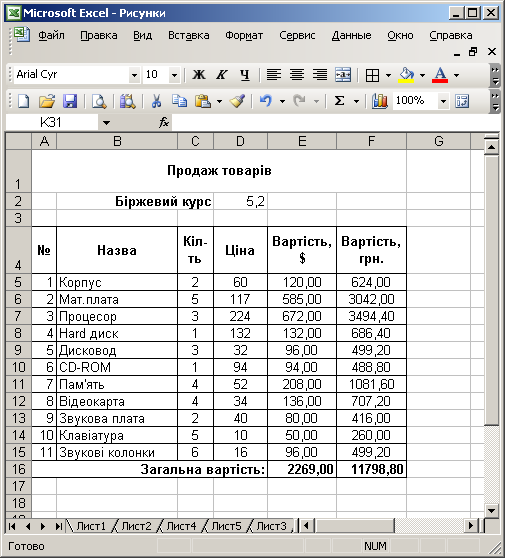Center text alignment button
Viewport: 505px width, 558px height.
click(296, 75)
